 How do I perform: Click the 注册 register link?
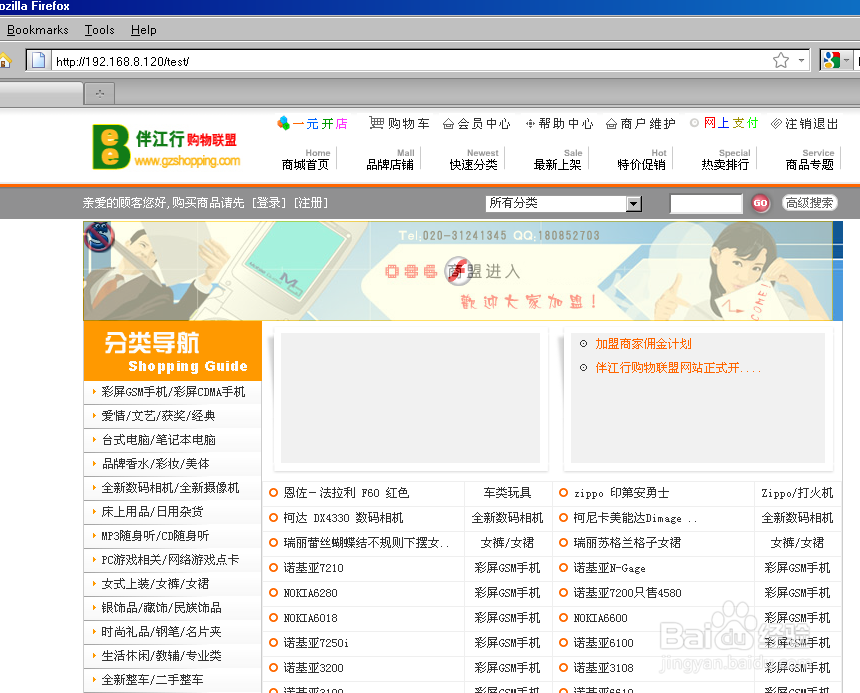(311, 203)
